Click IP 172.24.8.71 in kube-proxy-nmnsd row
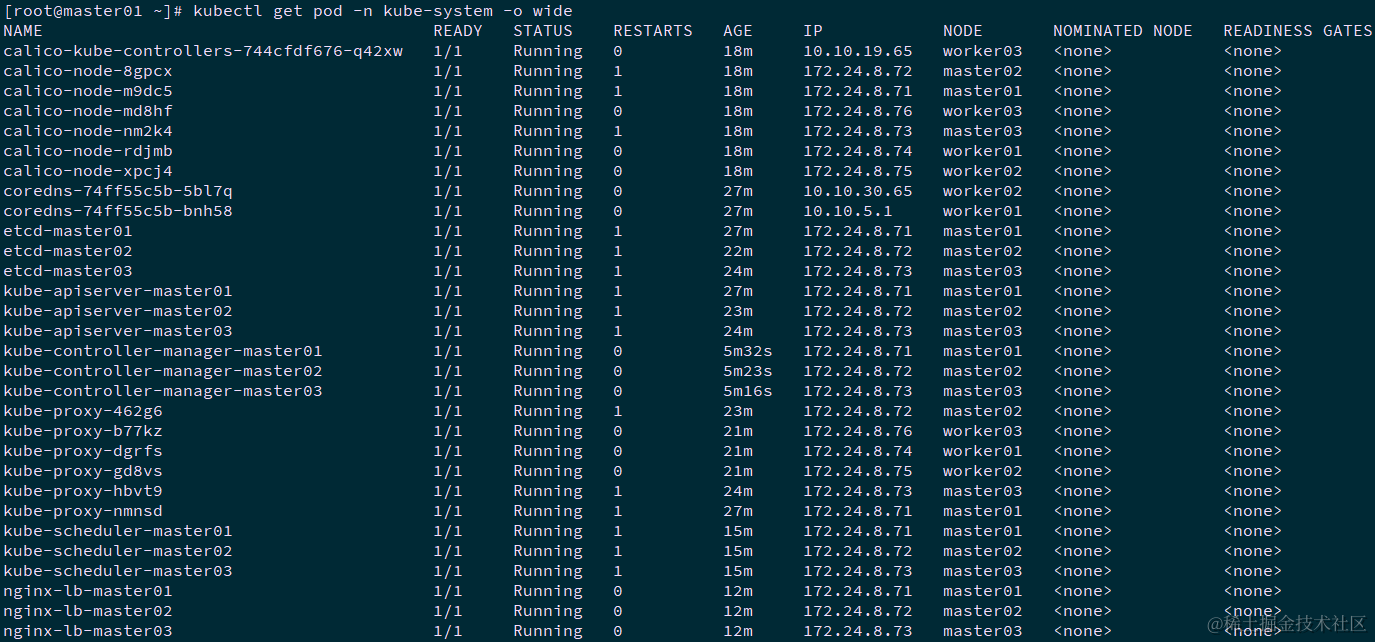The image size is (1375, 642). pyautogui.click(x=858, y=511)
